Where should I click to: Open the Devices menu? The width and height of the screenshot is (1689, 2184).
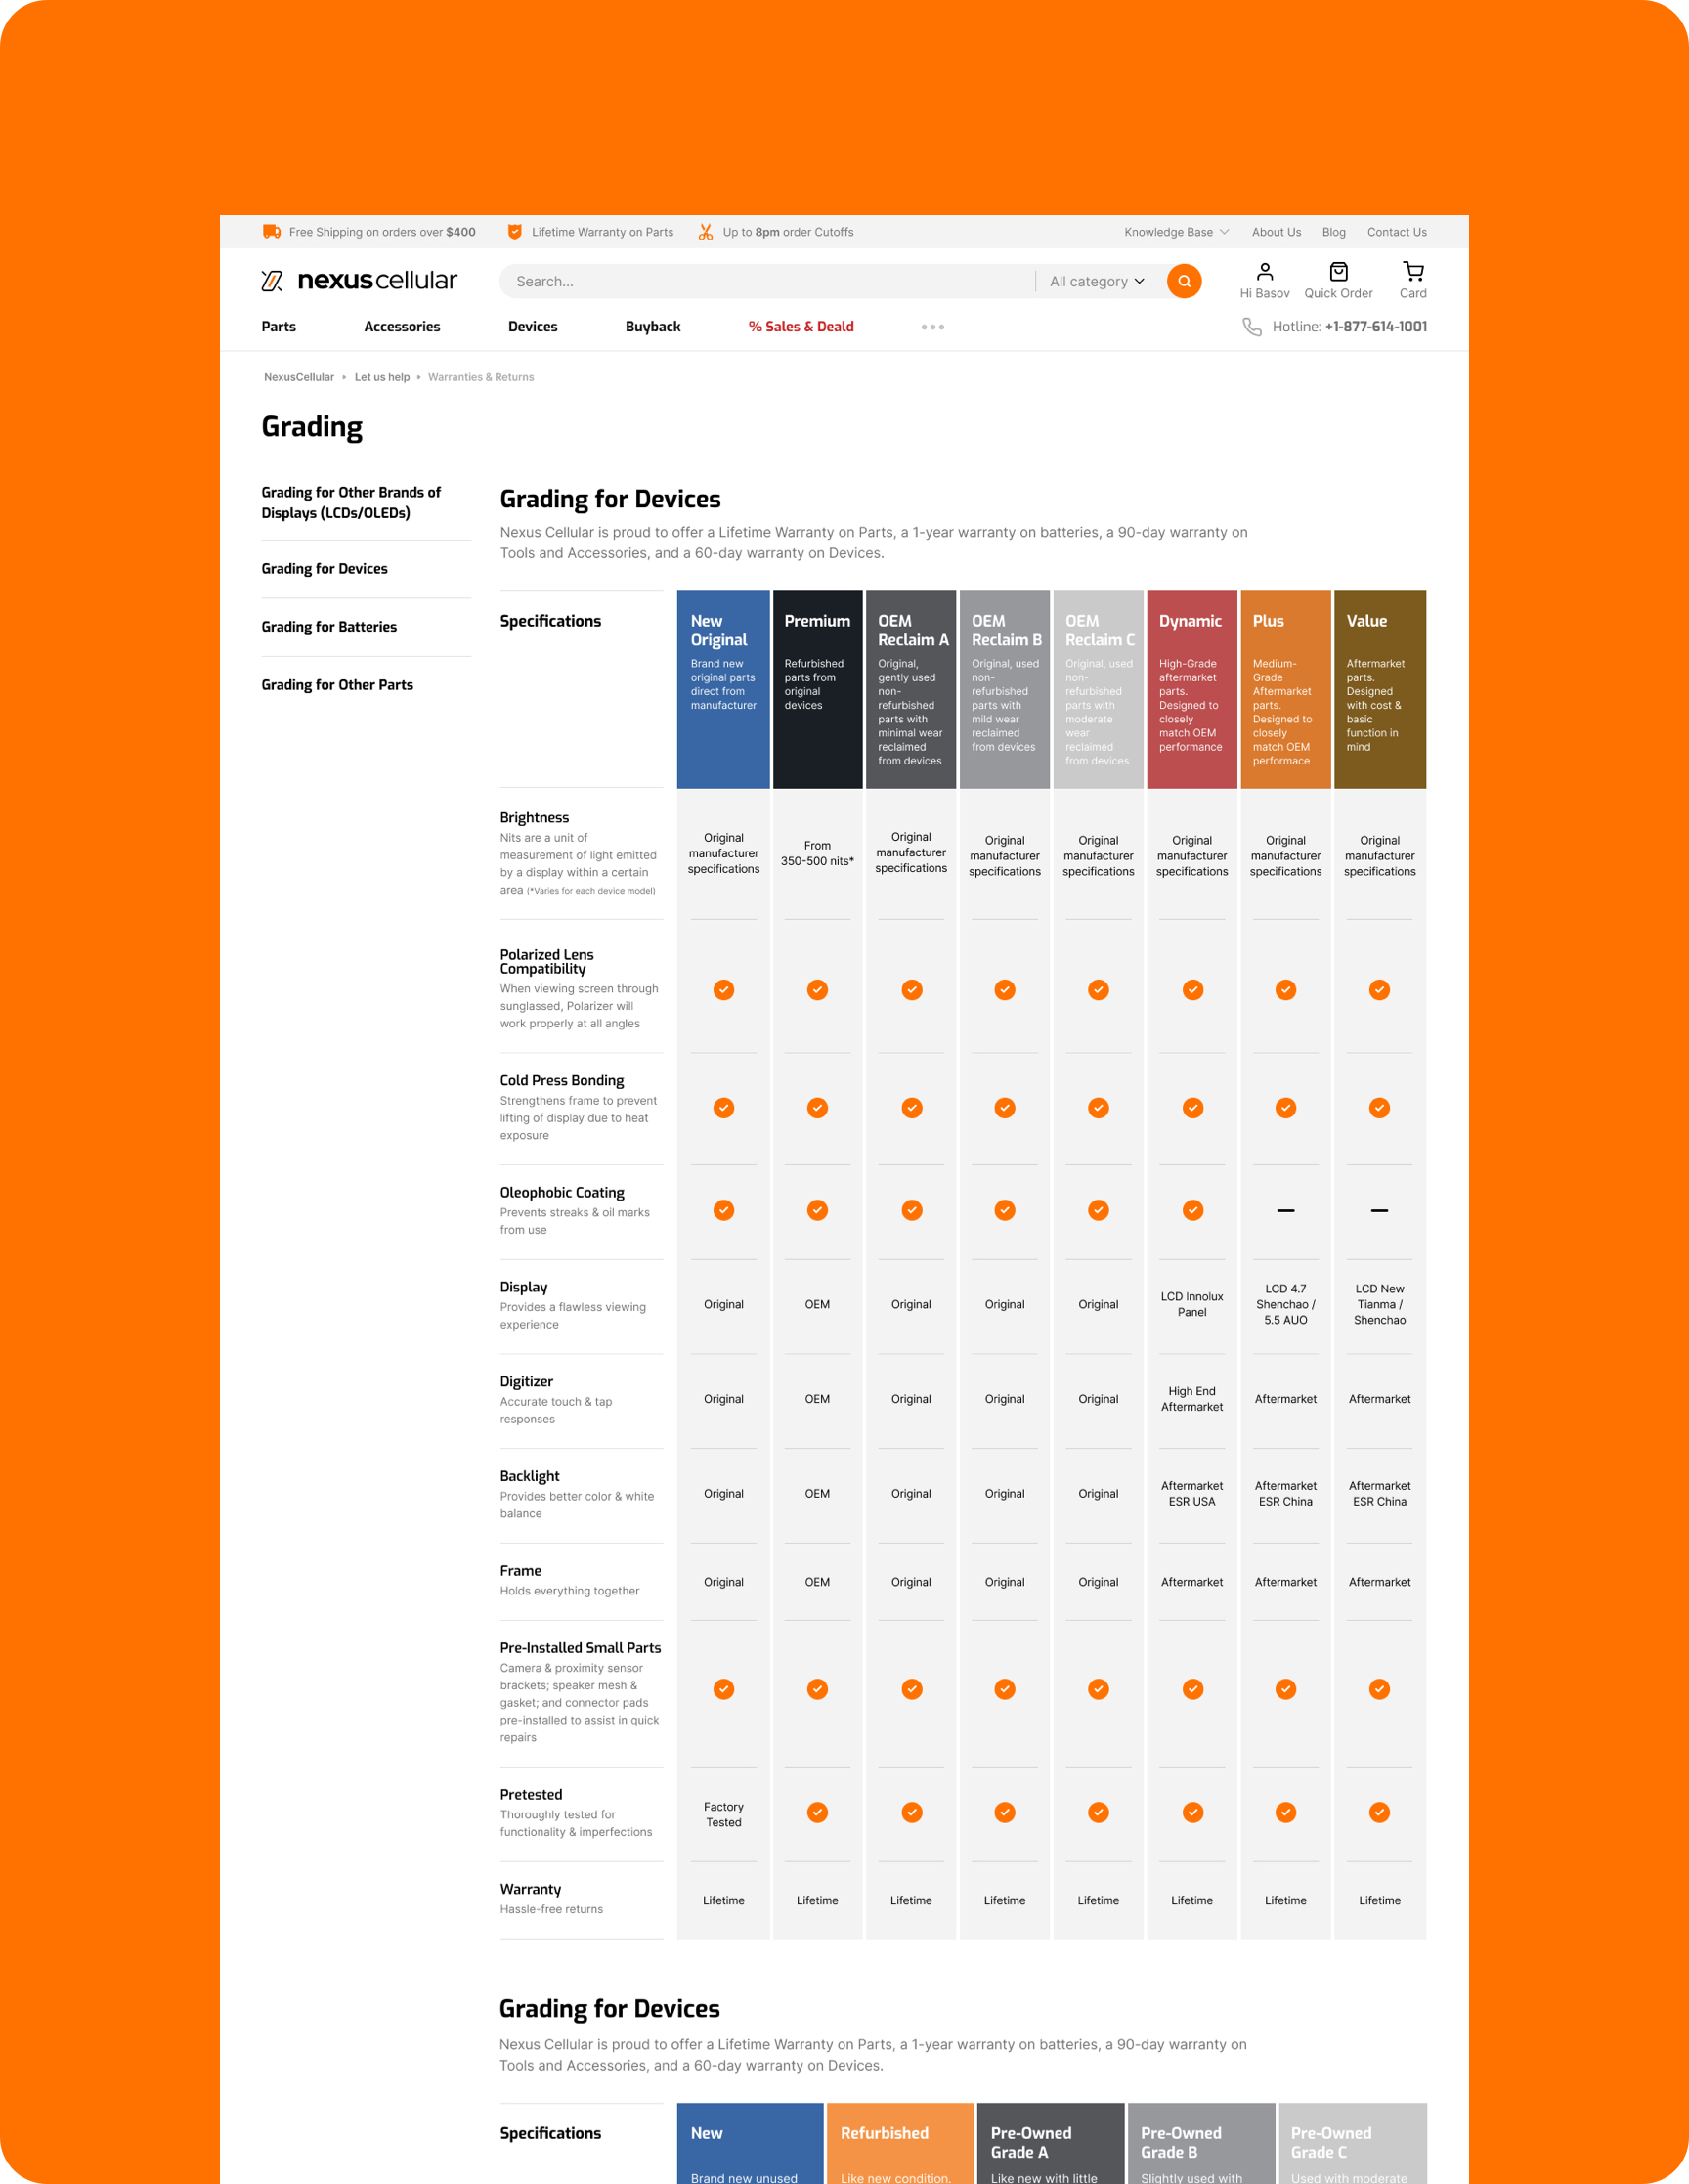point(533,327)
